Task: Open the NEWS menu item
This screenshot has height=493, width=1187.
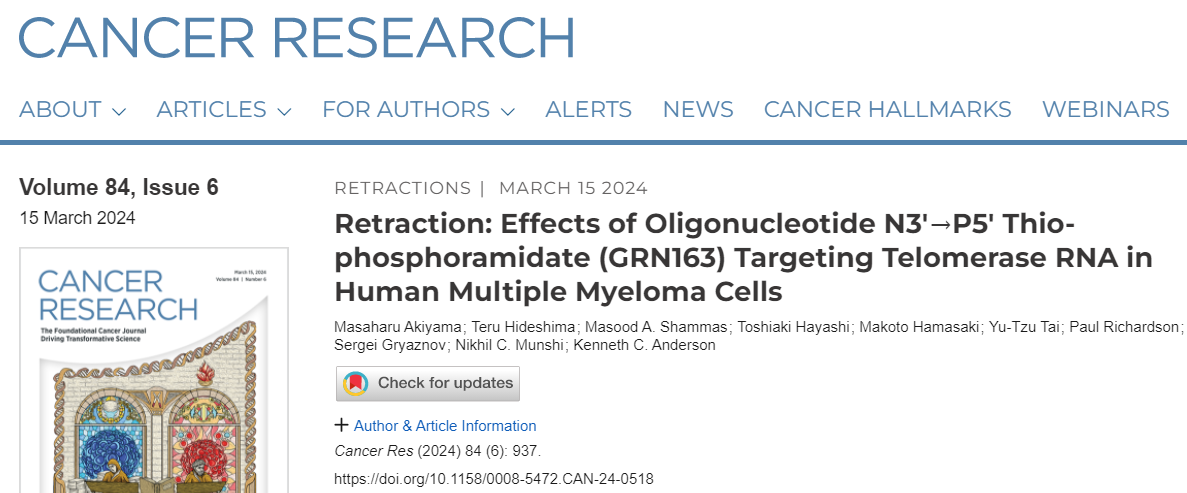Action: [x=697, y=110]
